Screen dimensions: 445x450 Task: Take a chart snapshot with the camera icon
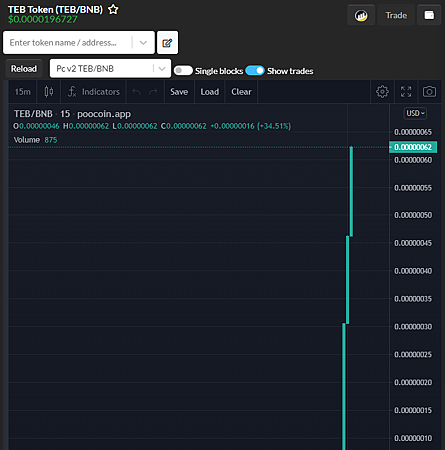429,92
